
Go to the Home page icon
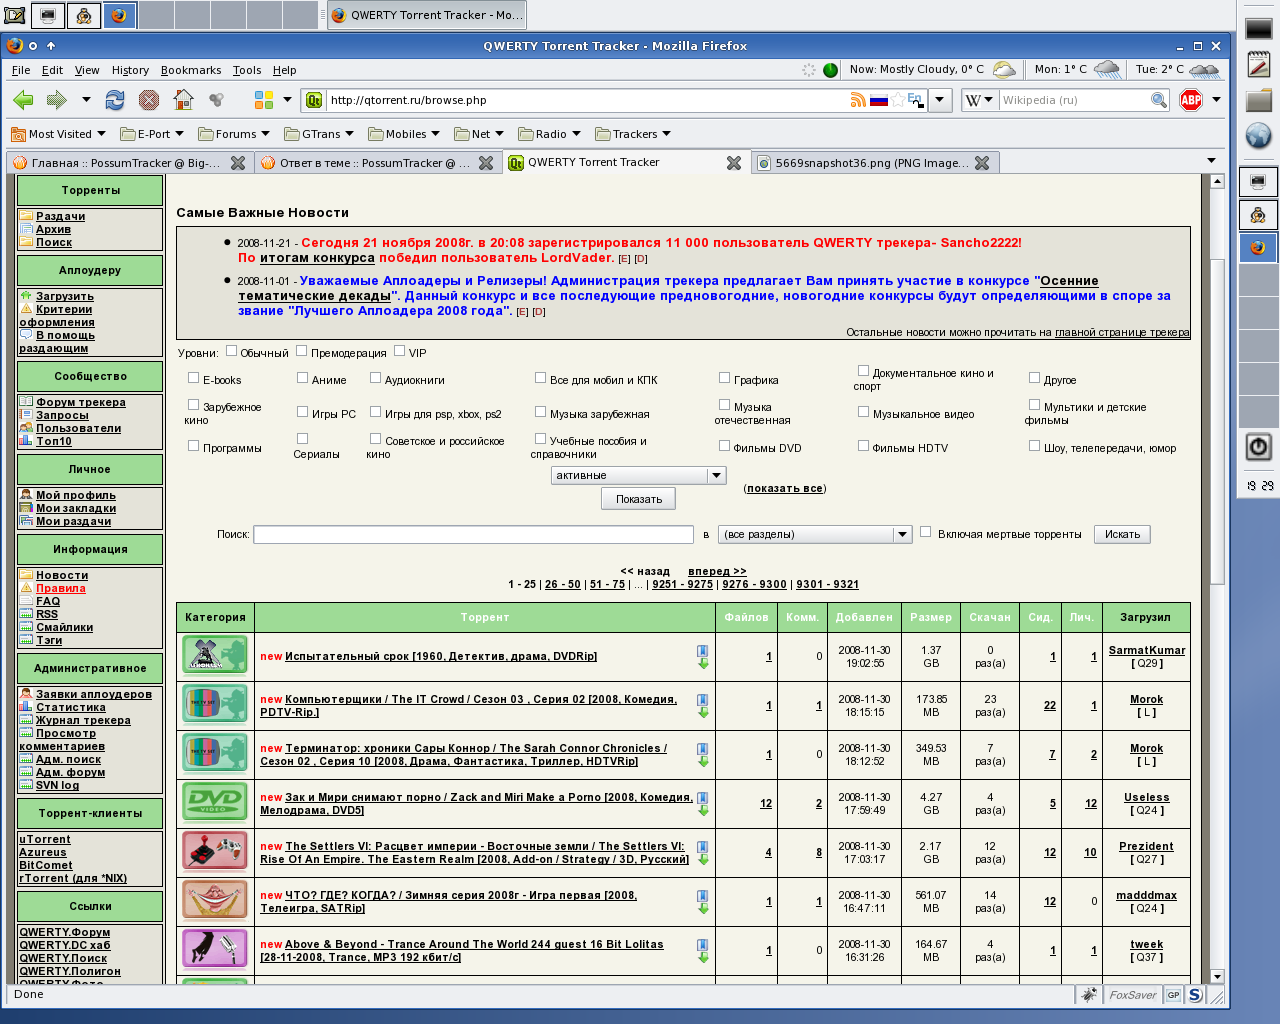coord(183,99)
